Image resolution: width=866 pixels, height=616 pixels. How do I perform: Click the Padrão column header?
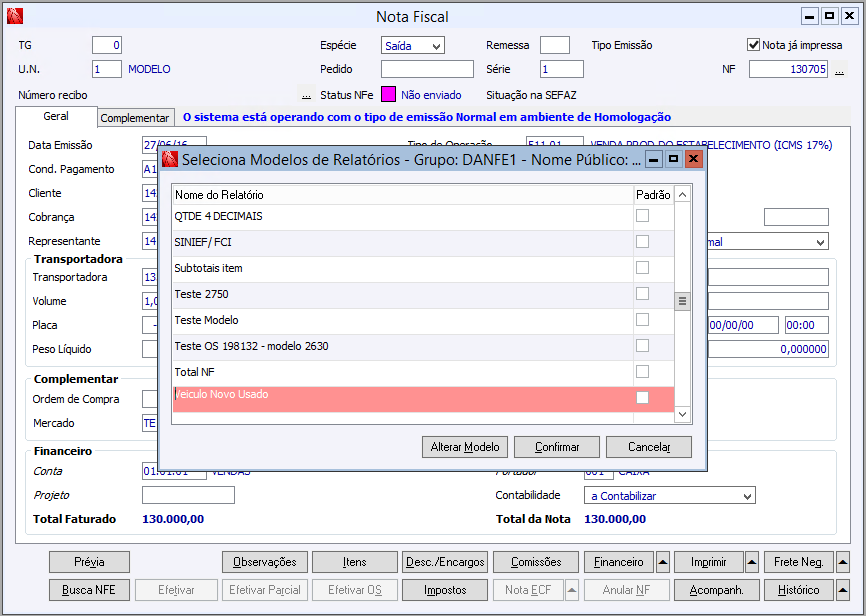click(x=653, y=194)
